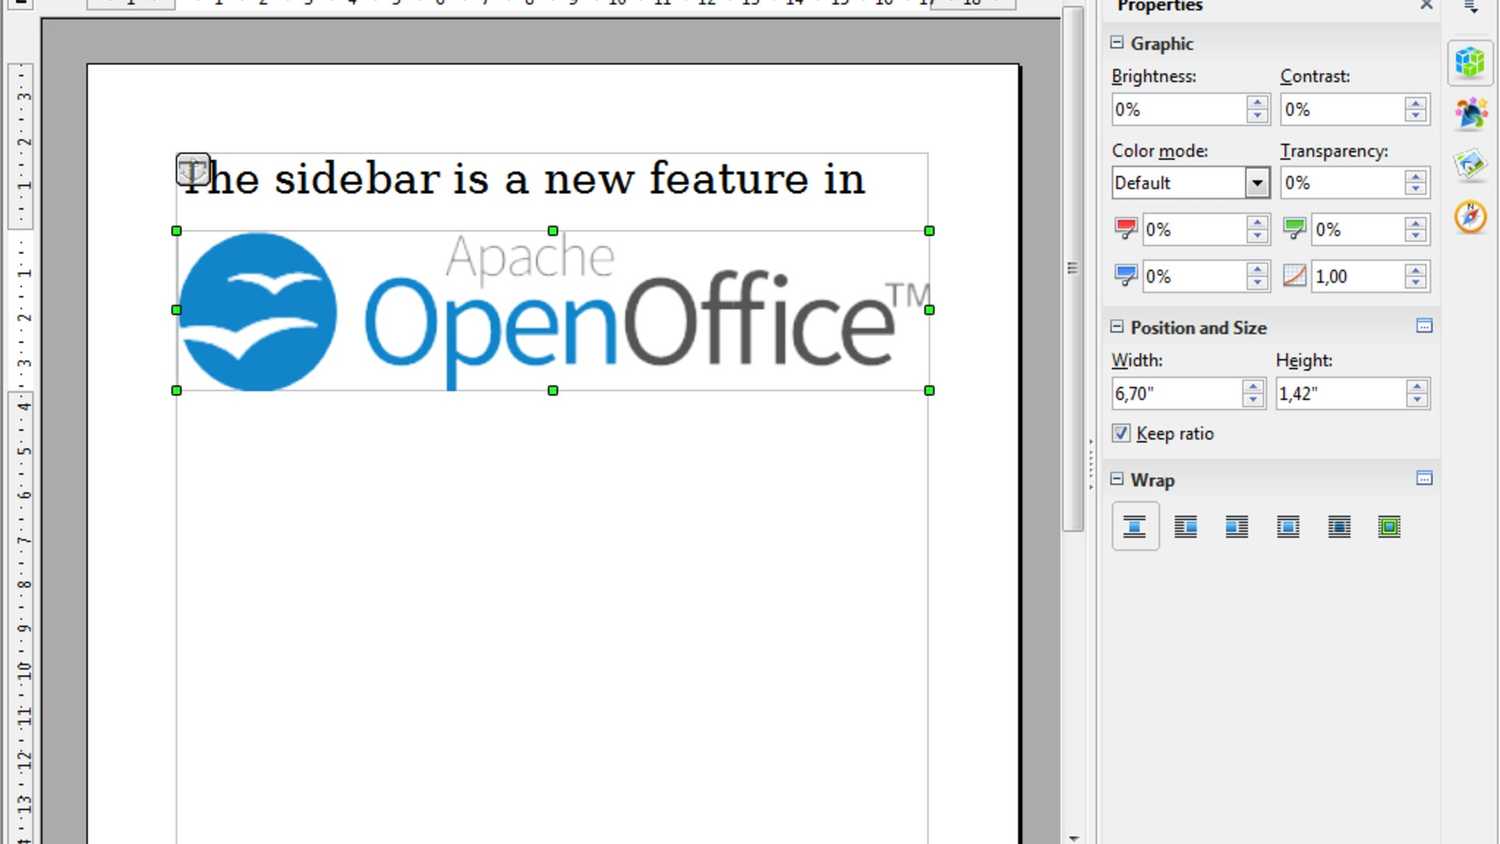Viewport: 1500px width, 844px height.
Task: Select wrap option with image on right side
Action: [x=1186, y=527]
